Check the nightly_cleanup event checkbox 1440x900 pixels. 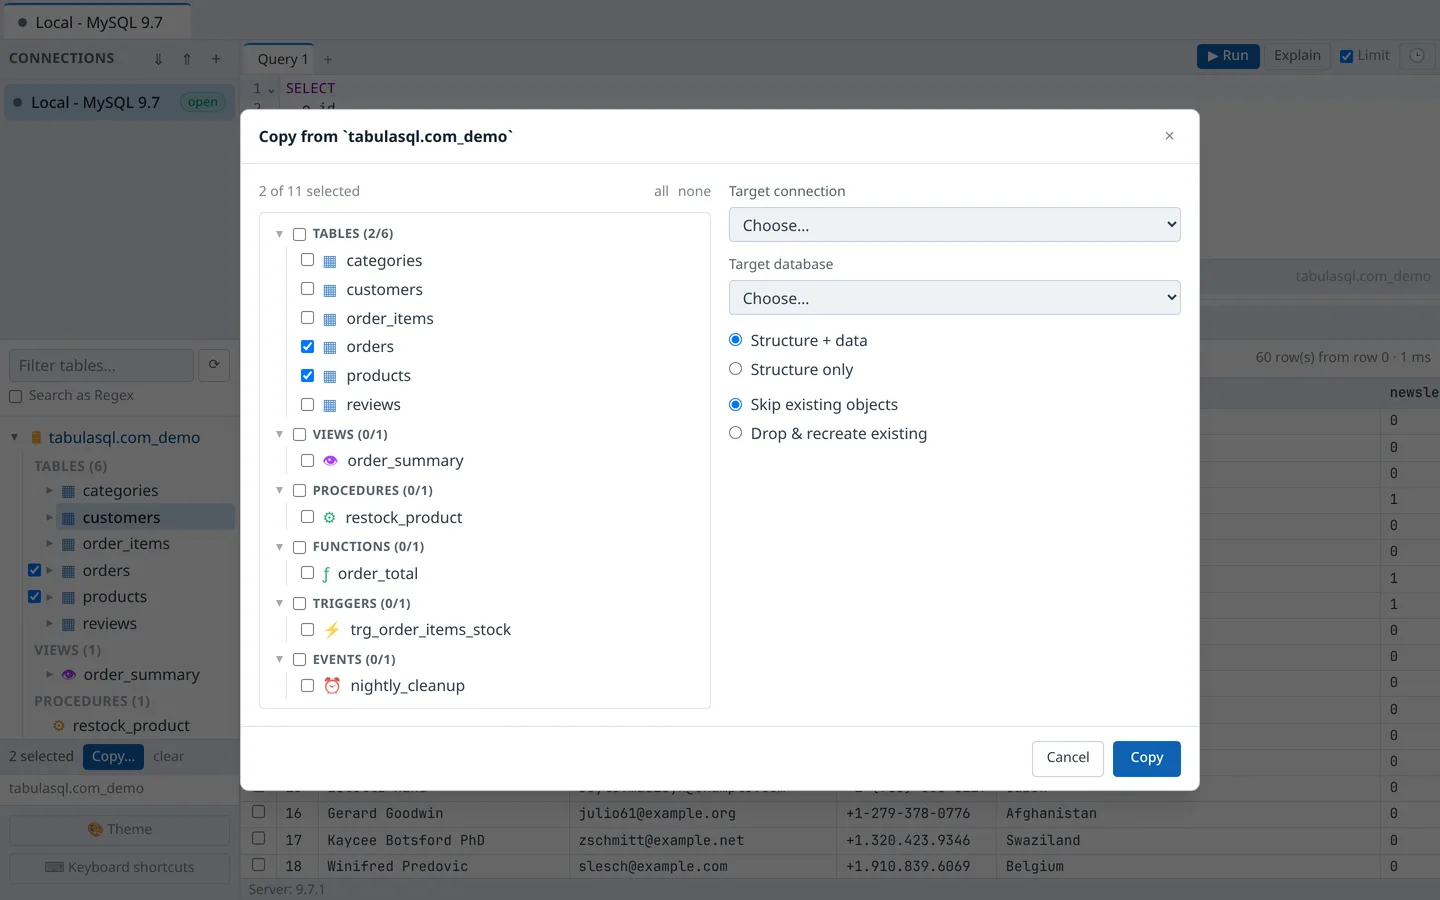pos(308,686)
